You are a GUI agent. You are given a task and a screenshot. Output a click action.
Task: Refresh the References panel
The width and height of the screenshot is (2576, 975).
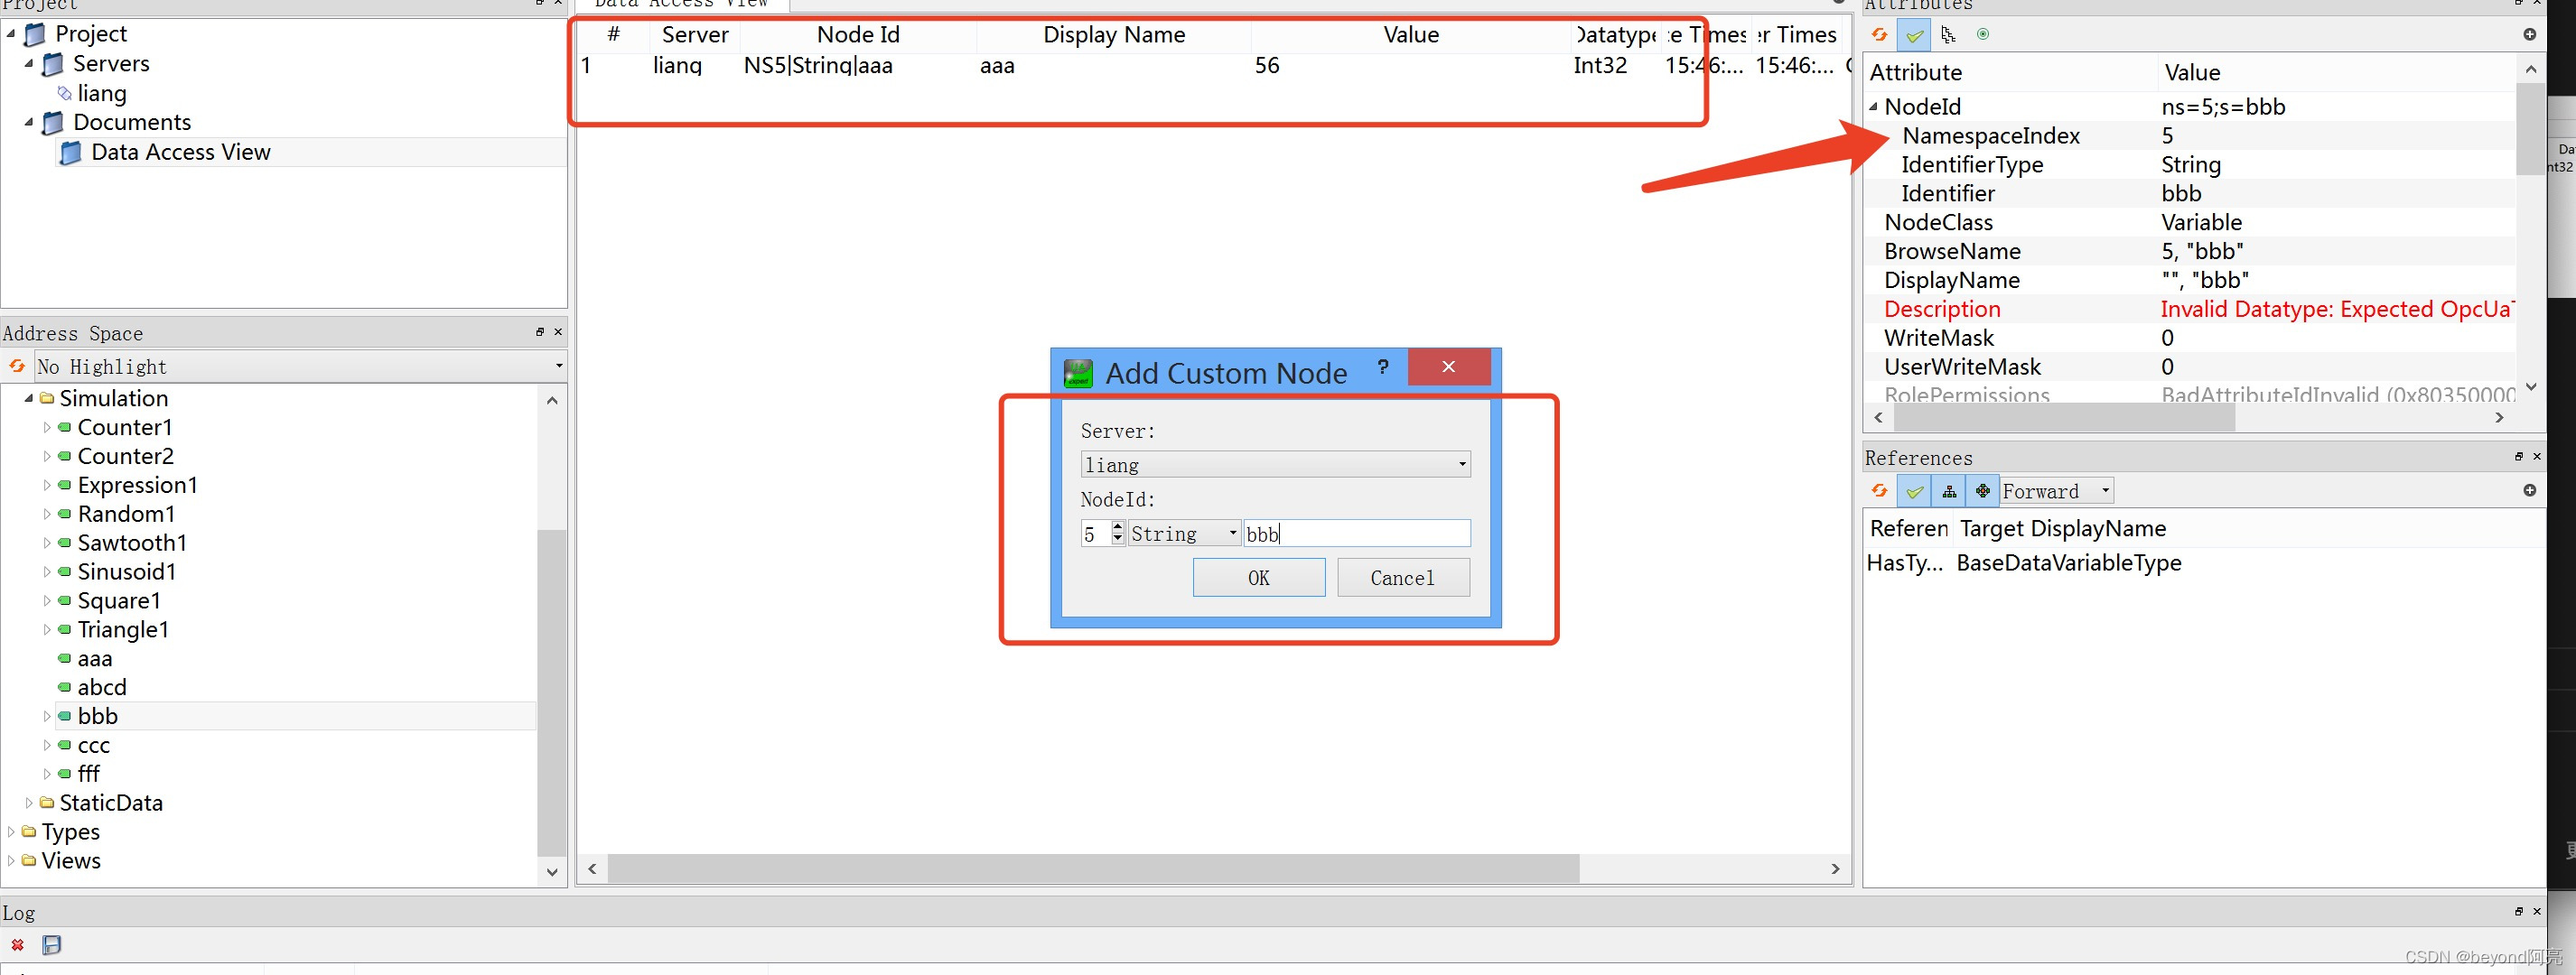pyautogui.click(x=1879, y=491)
